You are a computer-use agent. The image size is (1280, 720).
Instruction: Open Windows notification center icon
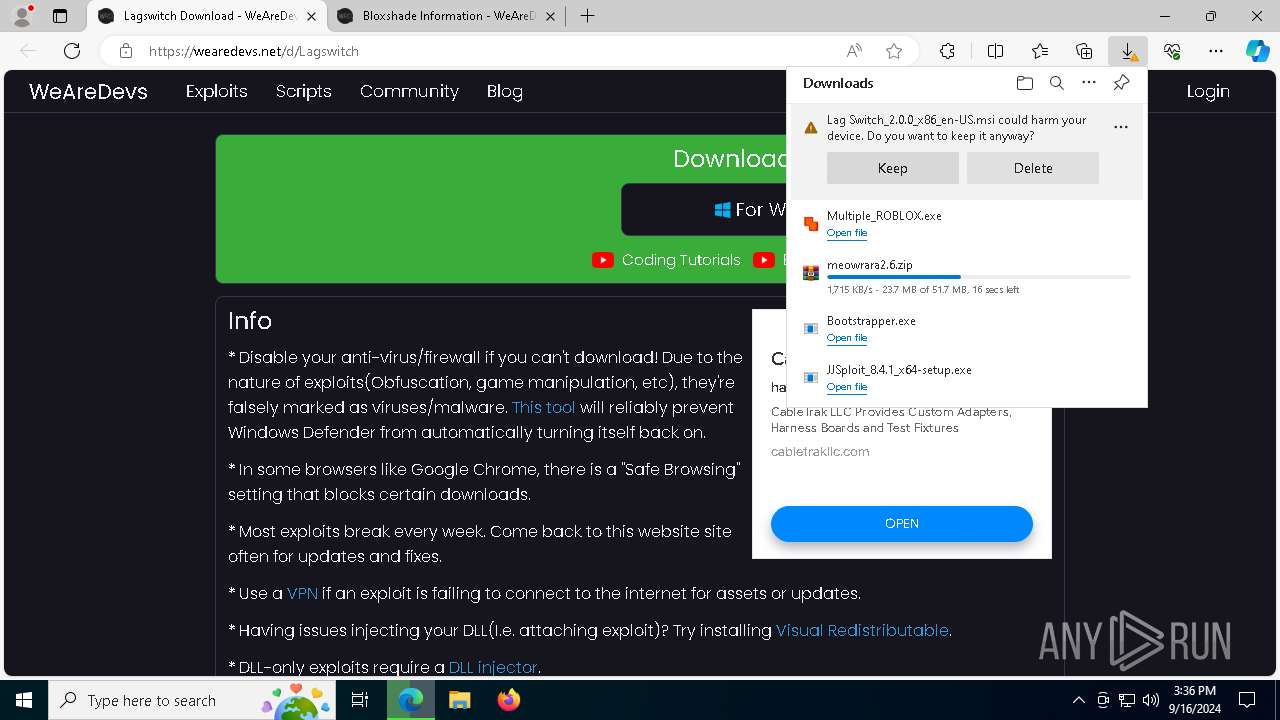click(x=1247, y=700)
